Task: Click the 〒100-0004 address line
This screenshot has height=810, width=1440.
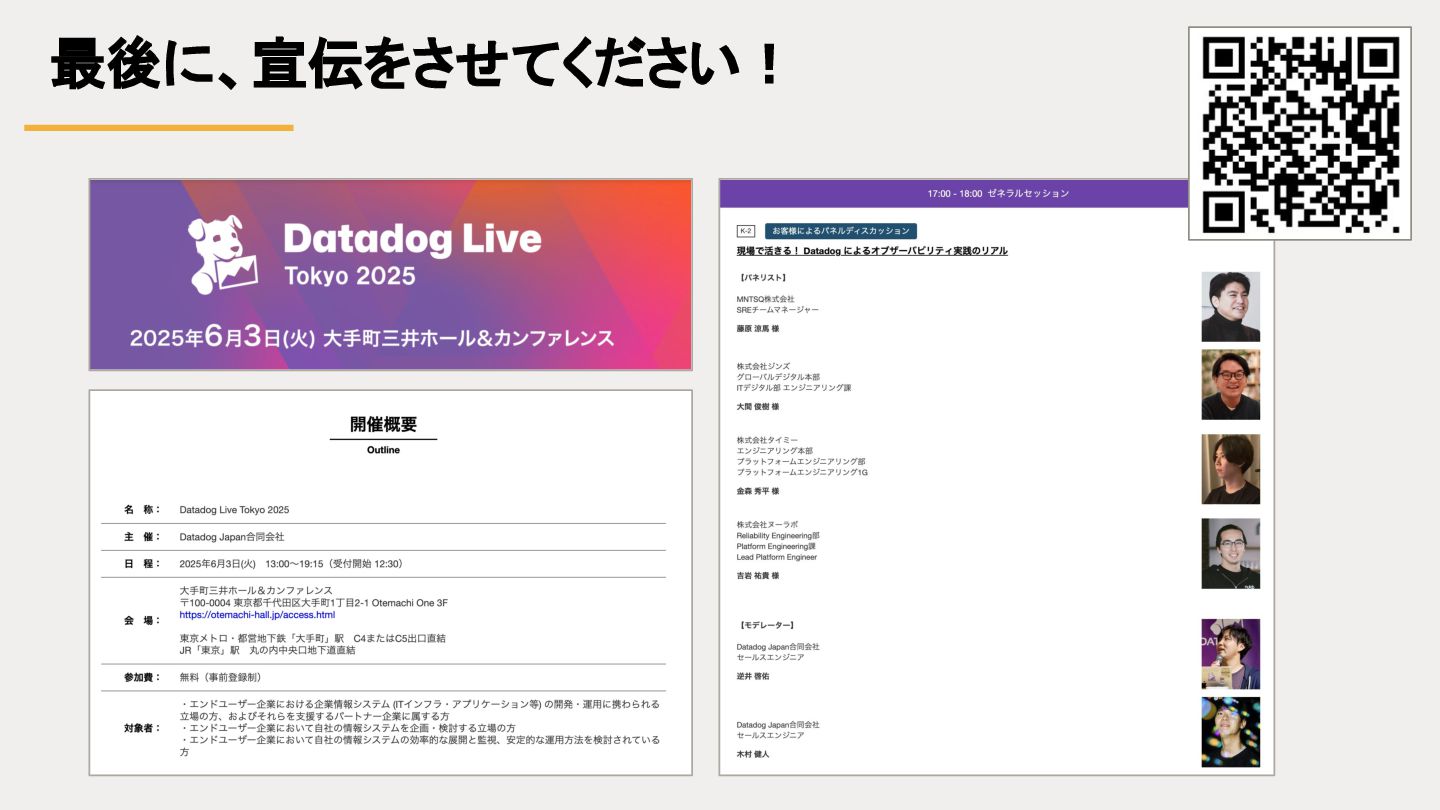Action: coord(313,603)
